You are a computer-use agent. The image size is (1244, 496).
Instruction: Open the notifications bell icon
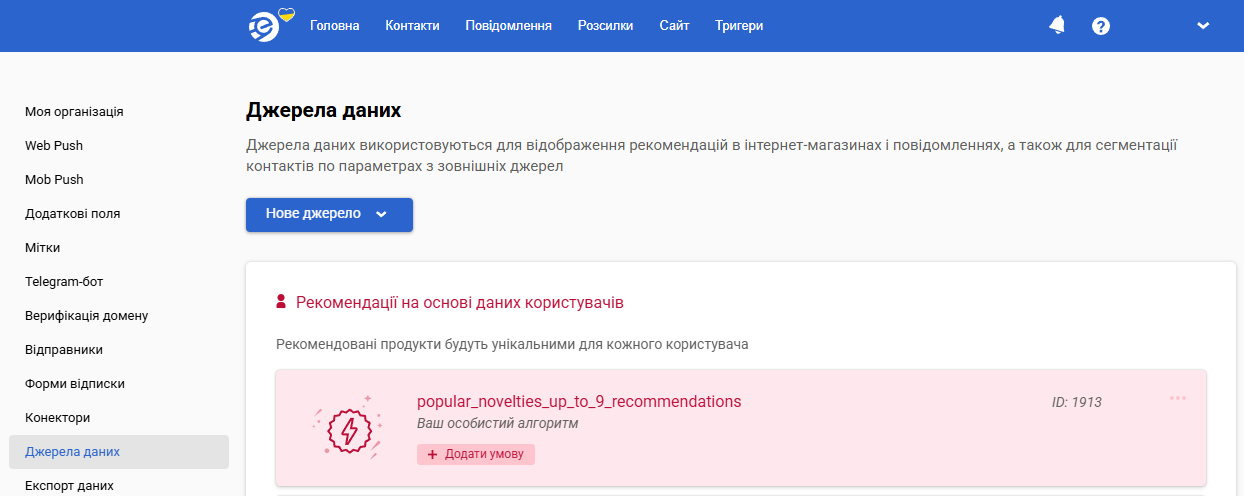pyautogui.click(x=1057, y=26)
